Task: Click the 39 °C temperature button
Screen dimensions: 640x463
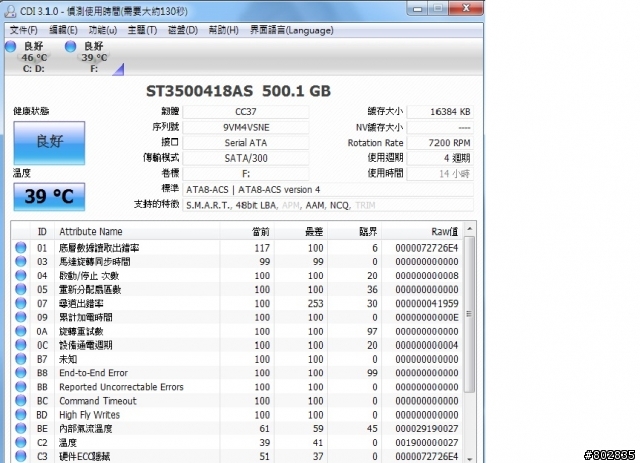Action: 49,196
